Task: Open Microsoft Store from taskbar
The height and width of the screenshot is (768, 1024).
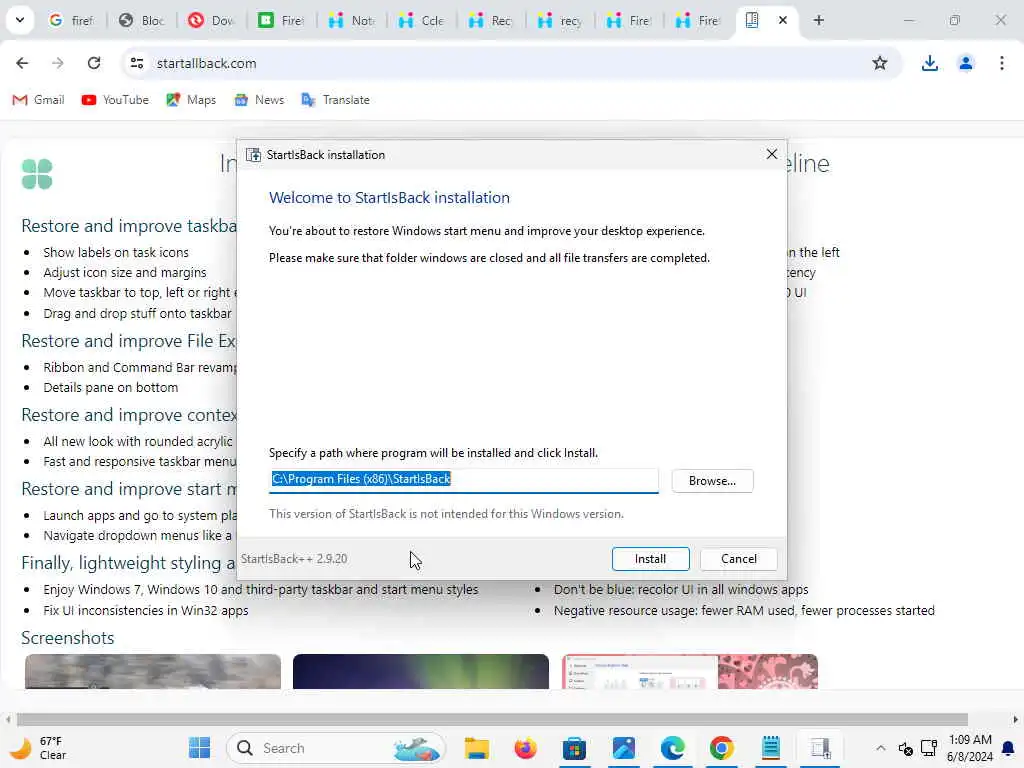Action: tap(574, 748)
